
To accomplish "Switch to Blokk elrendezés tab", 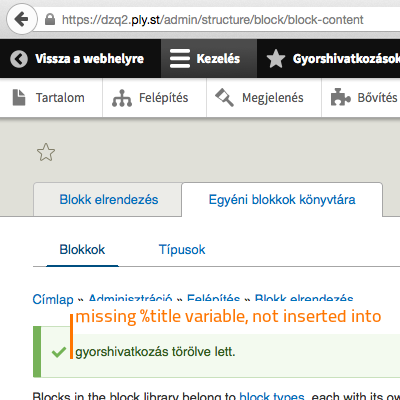I will click(108, 200).
